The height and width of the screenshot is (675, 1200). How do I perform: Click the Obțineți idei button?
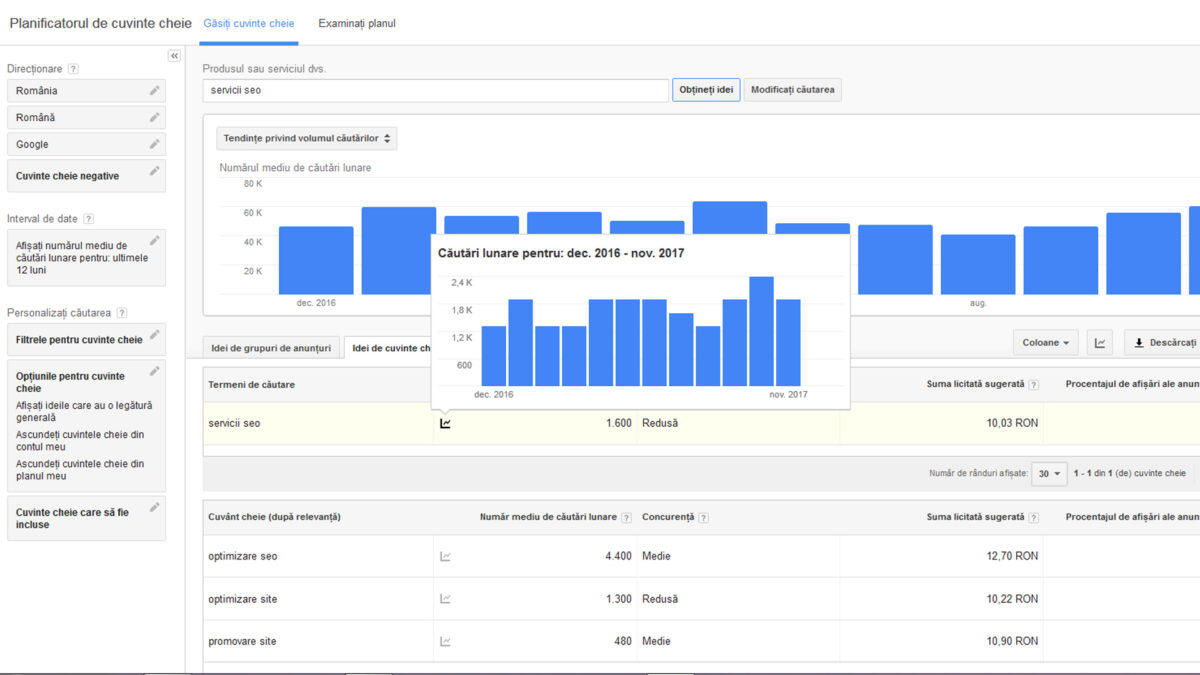point(706,90)
